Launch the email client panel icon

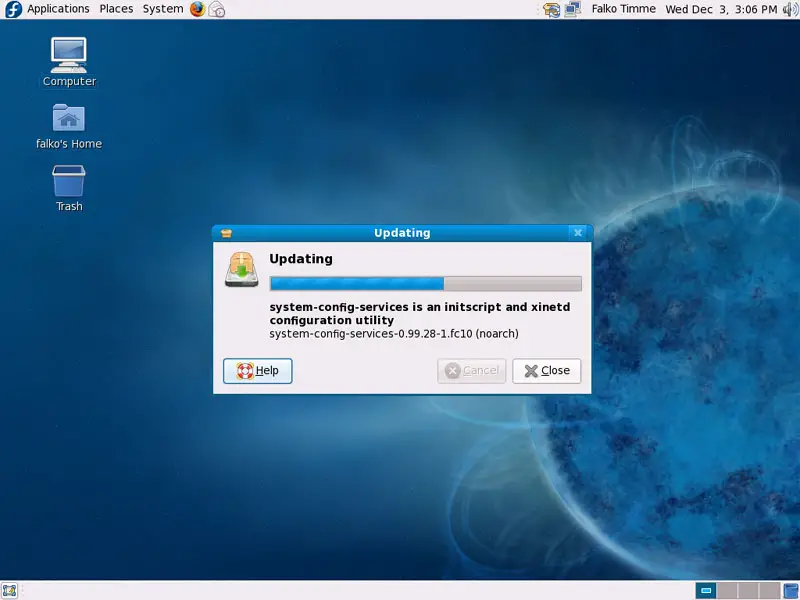pos(217,9)
